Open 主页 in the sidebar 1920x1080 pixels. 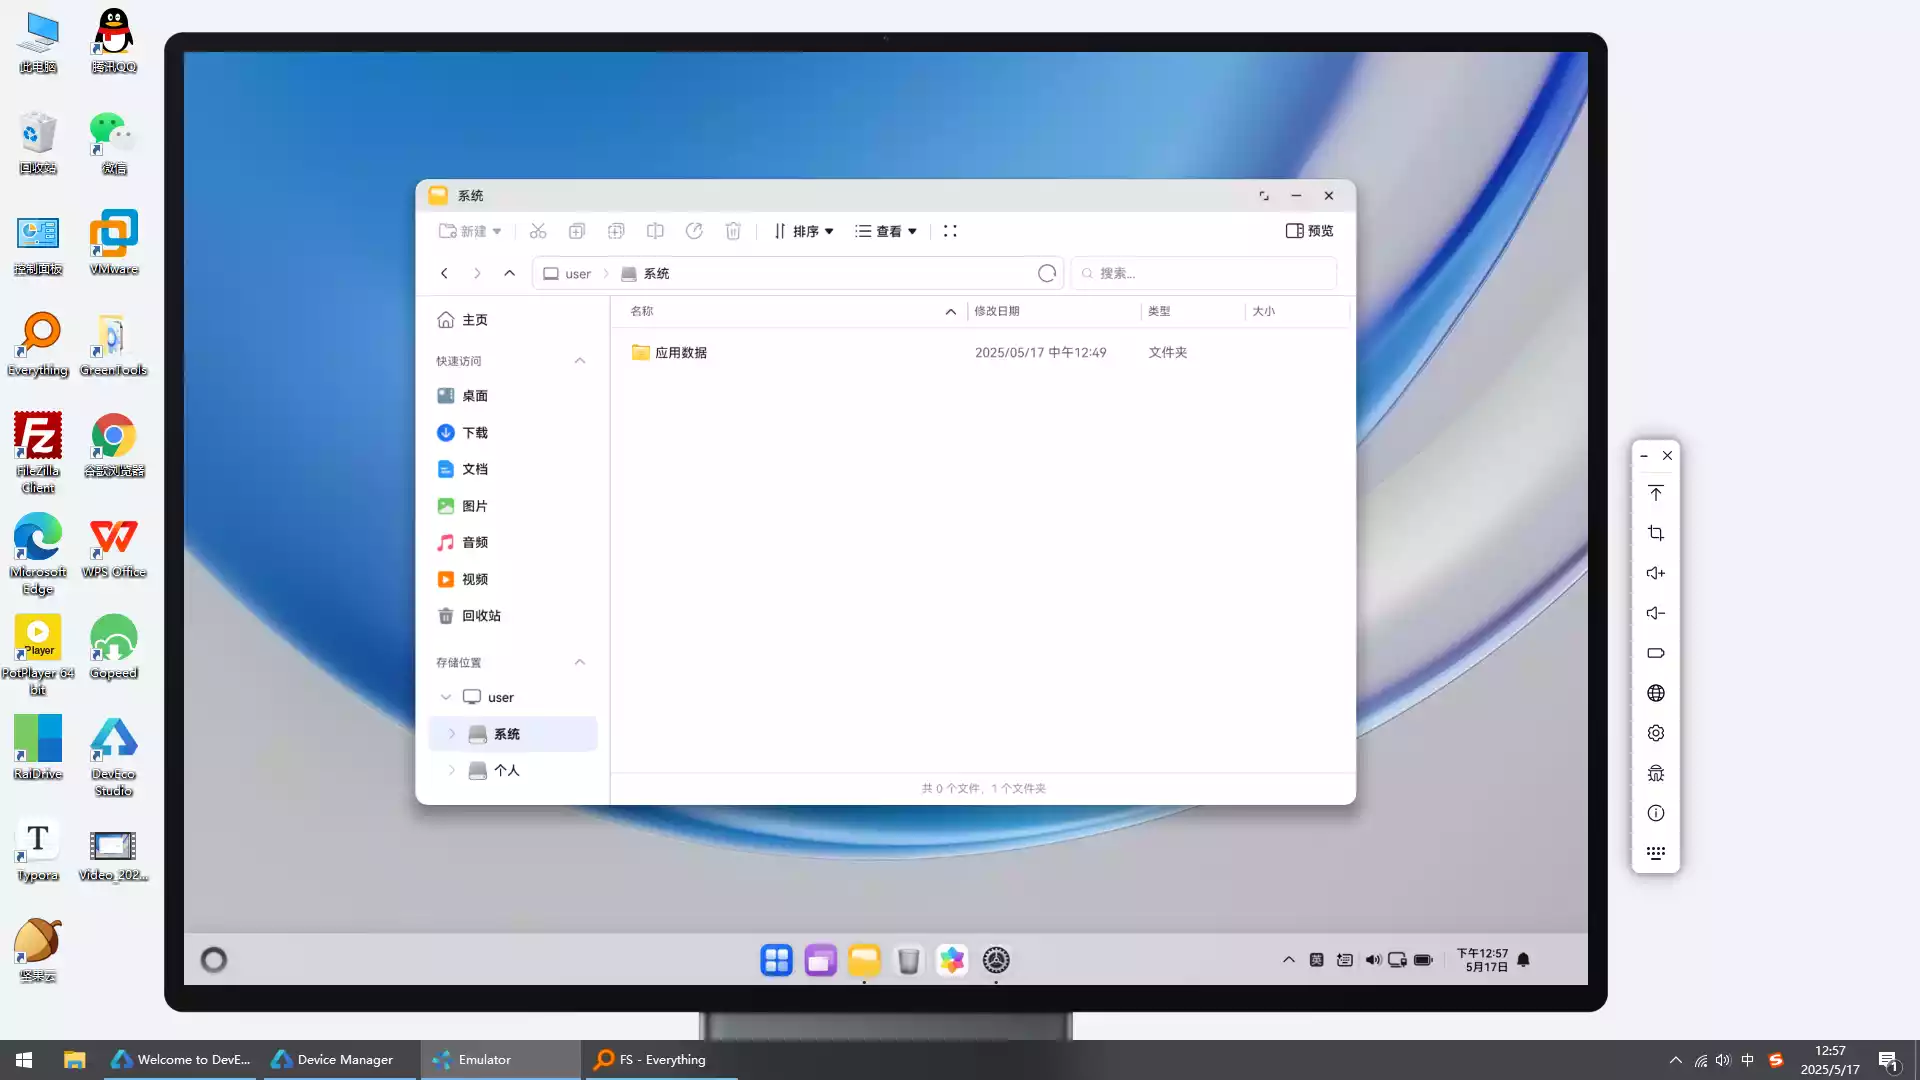click(x=512, y=320)
